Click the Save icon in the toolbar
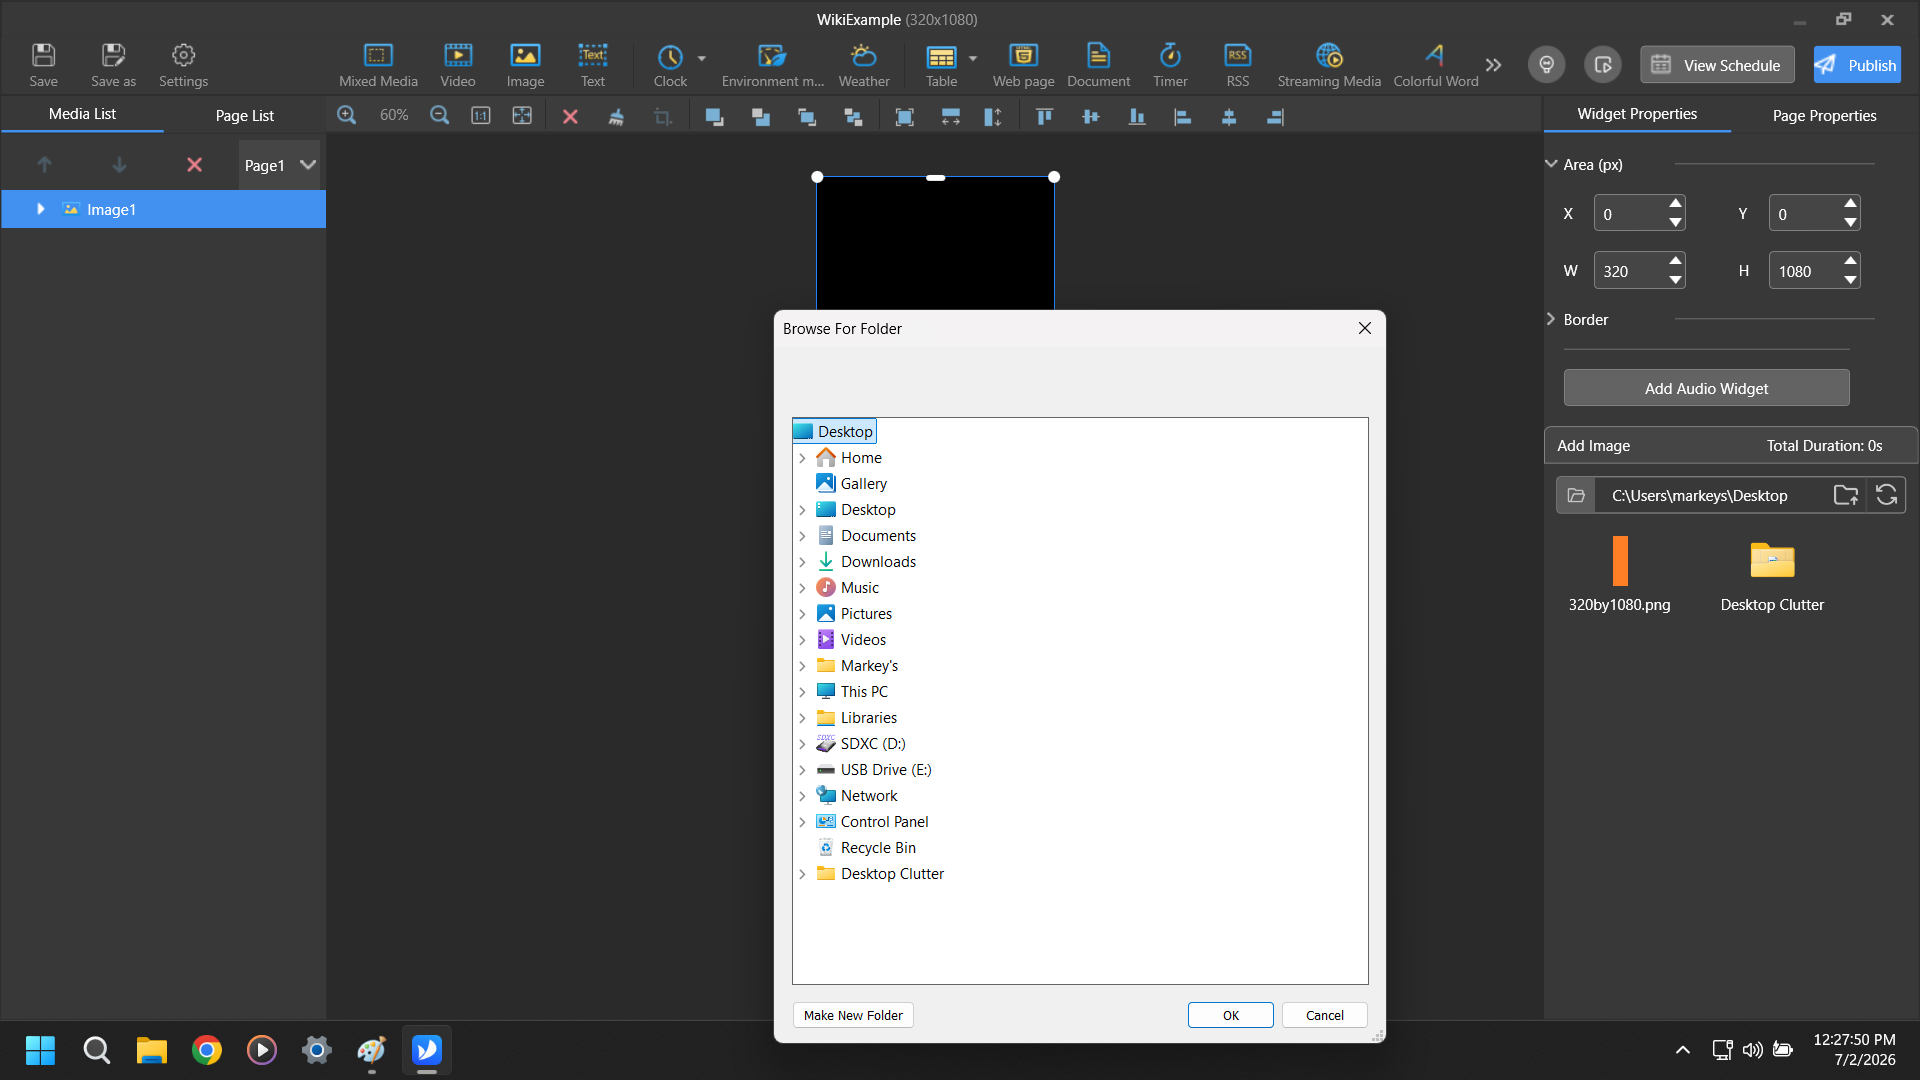Screen dimensions: 1920x1080 tap(43, 65)
